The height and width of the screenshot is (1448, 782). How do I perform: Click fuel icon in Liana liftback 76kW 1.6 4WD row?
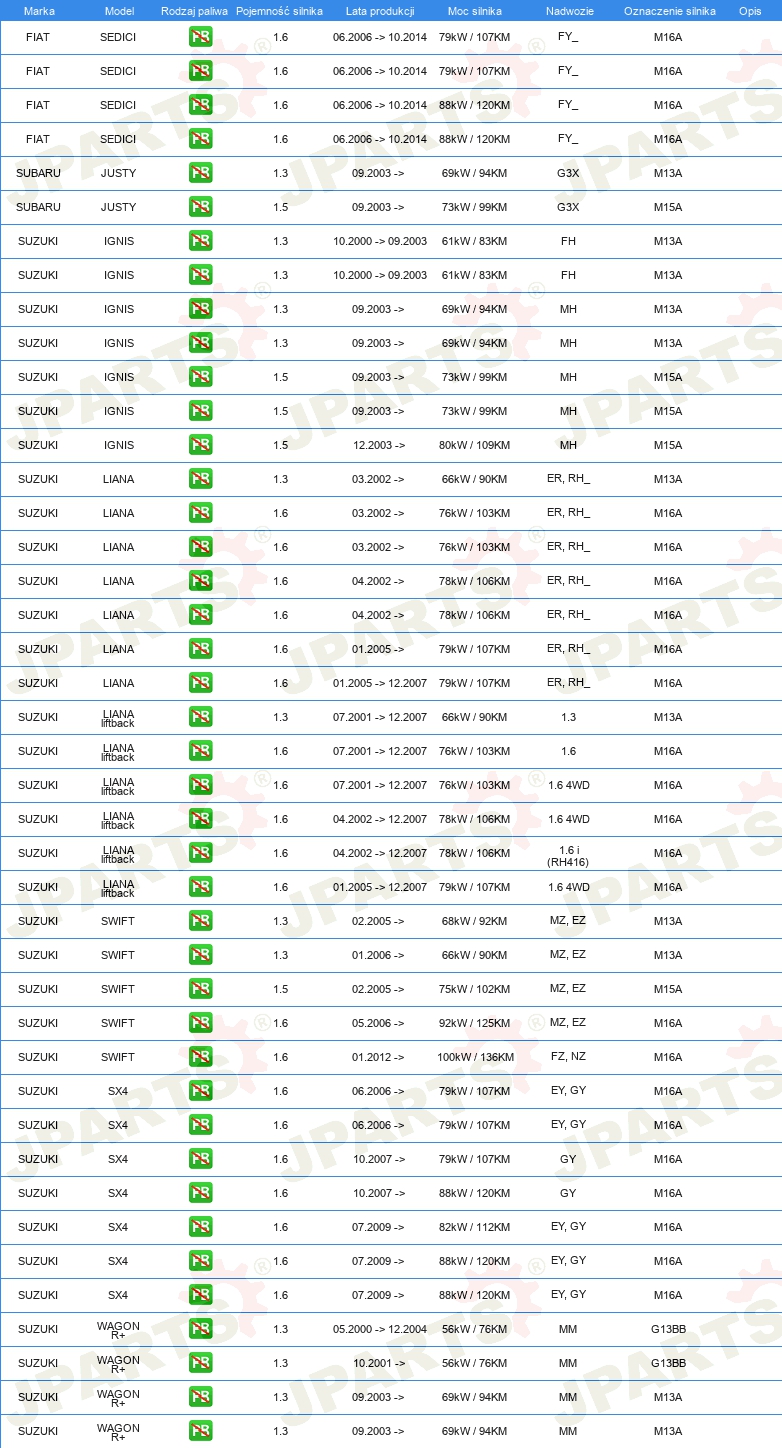click(x=200, y=785)
